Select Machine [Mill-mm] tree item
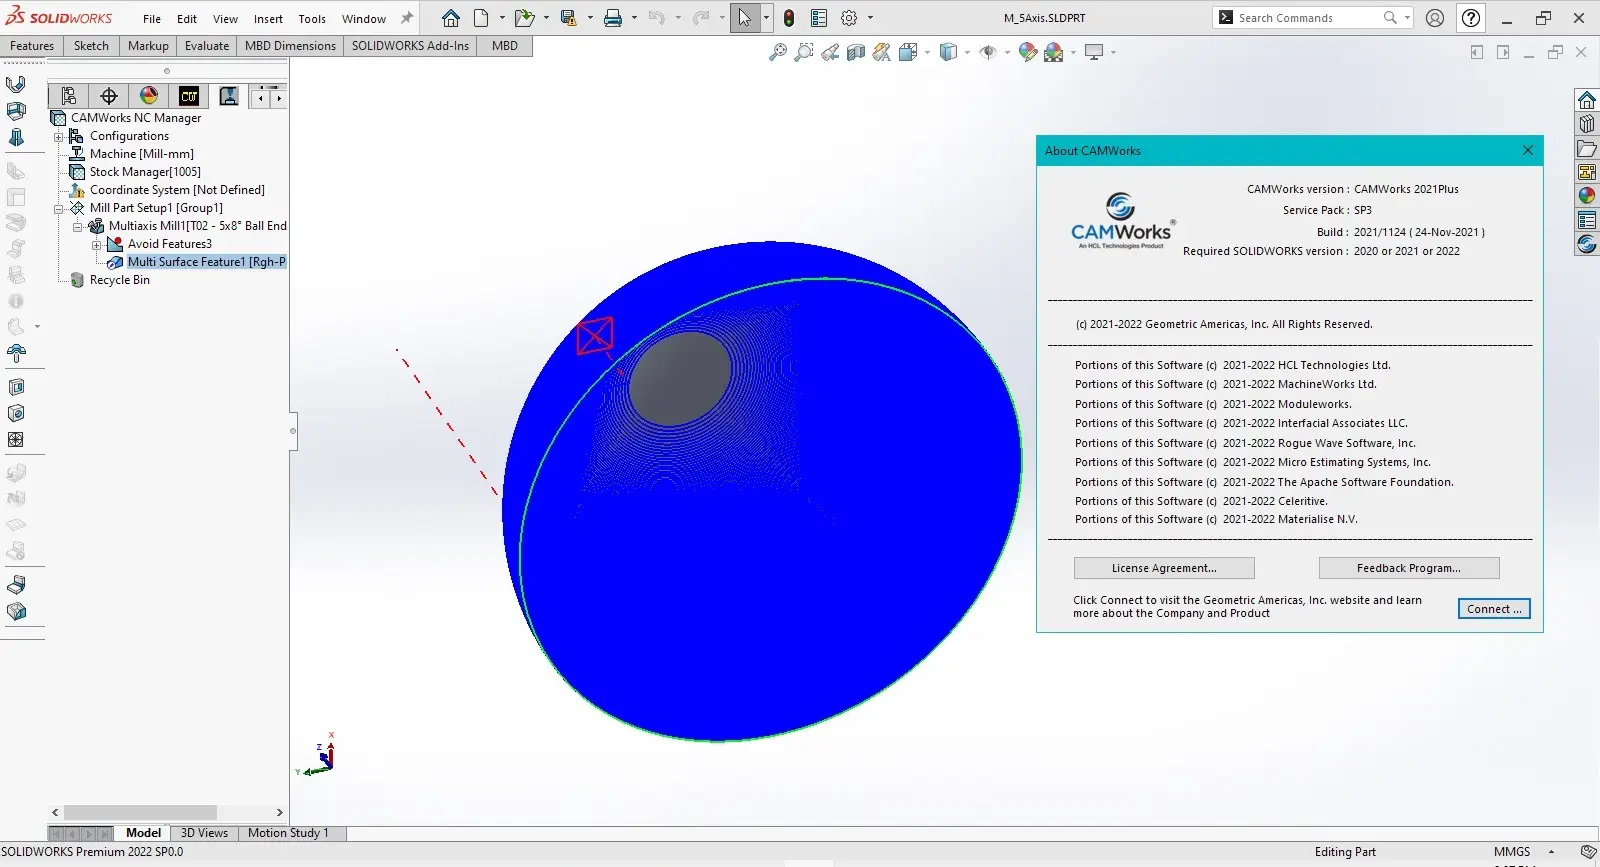 [141, 154]
